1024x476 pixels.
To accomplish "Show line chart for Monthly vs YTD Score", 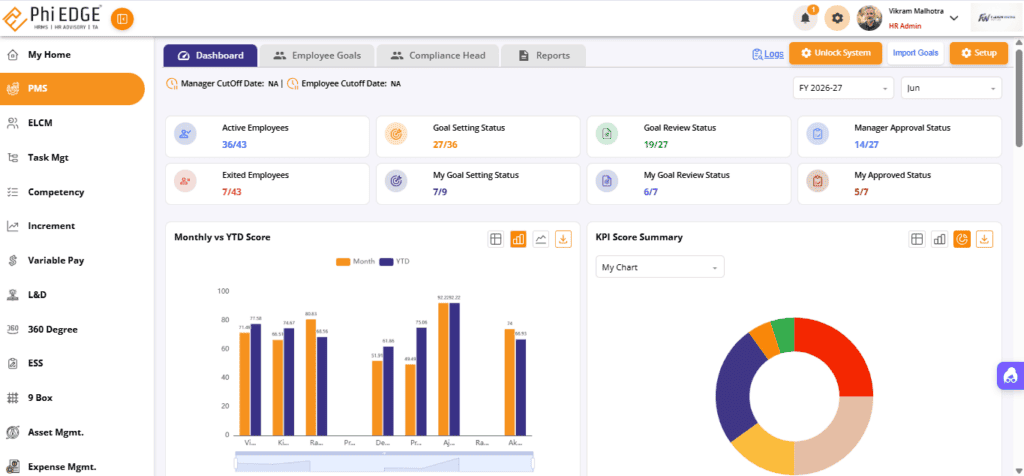I will point(541,240).
